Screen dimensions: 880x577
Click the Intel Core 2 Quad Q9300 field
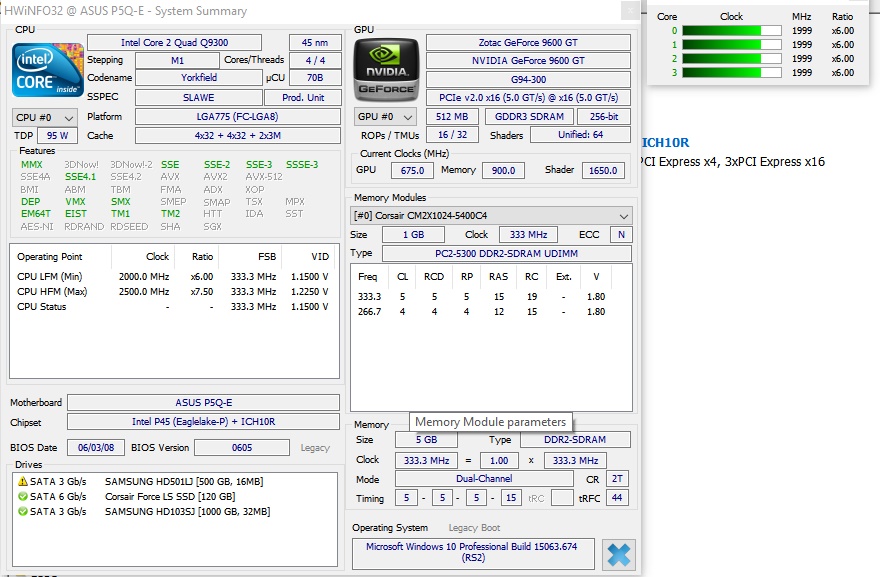click(175, 43)
